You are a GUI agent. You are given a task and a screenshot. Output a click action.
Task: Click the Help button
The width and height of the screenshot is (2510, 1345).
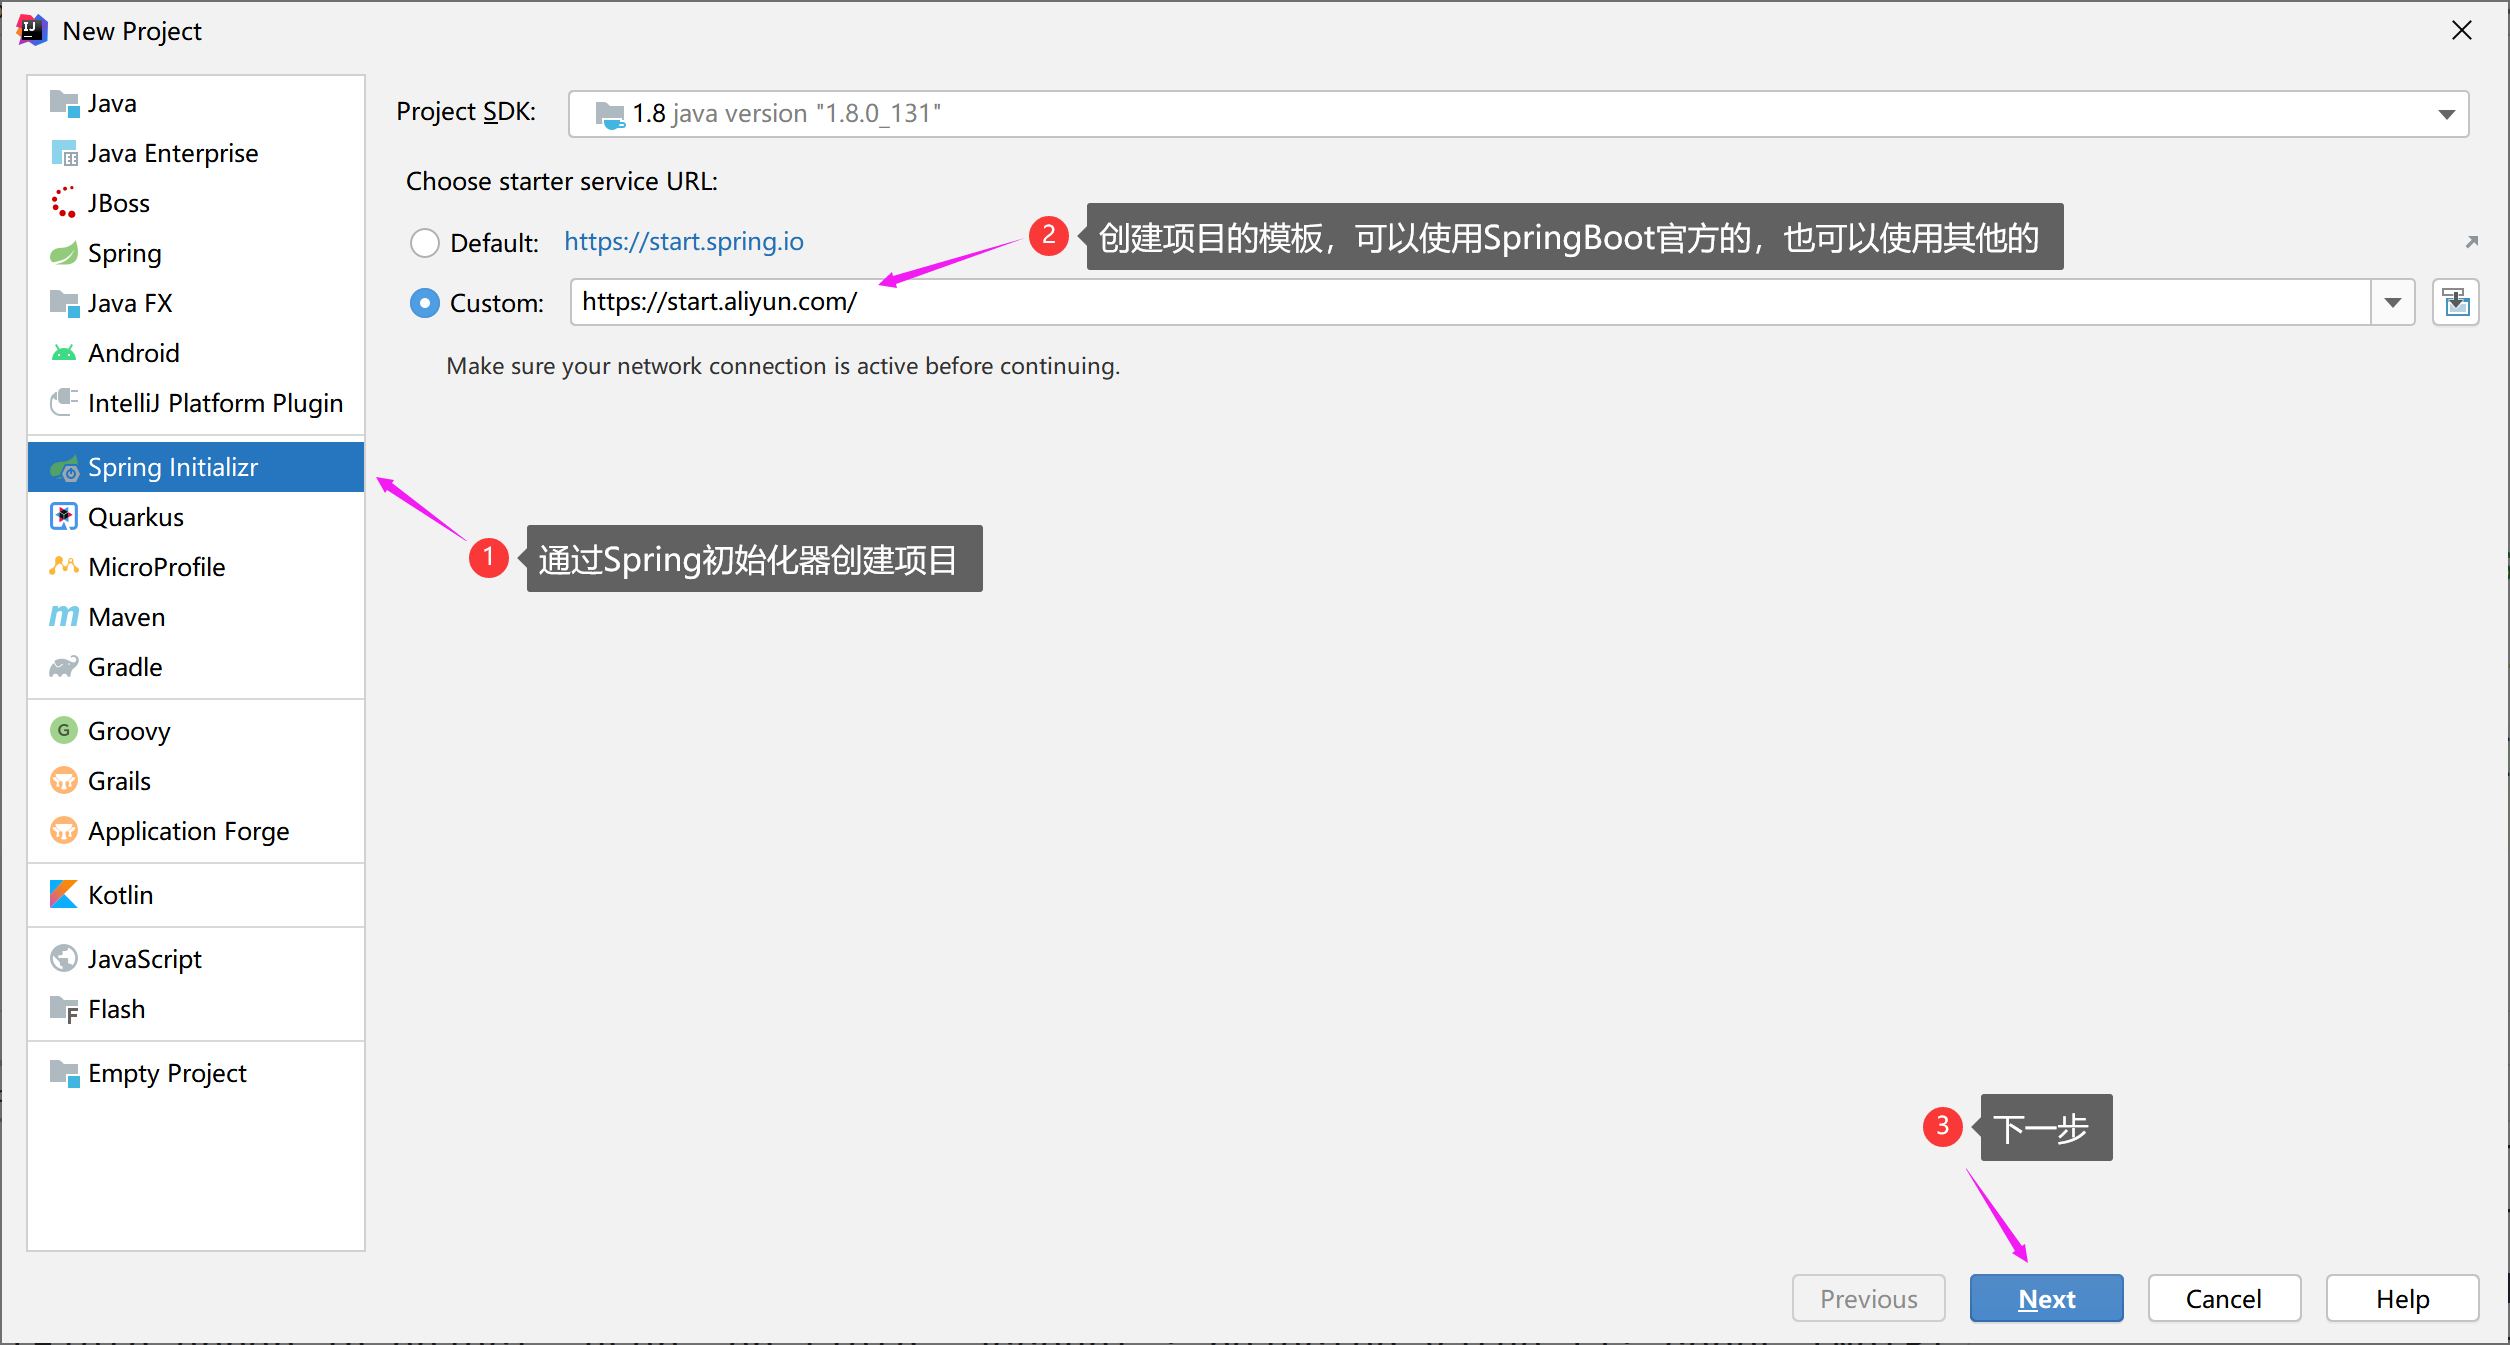pyautogui.click(x=2402, y=1298)
